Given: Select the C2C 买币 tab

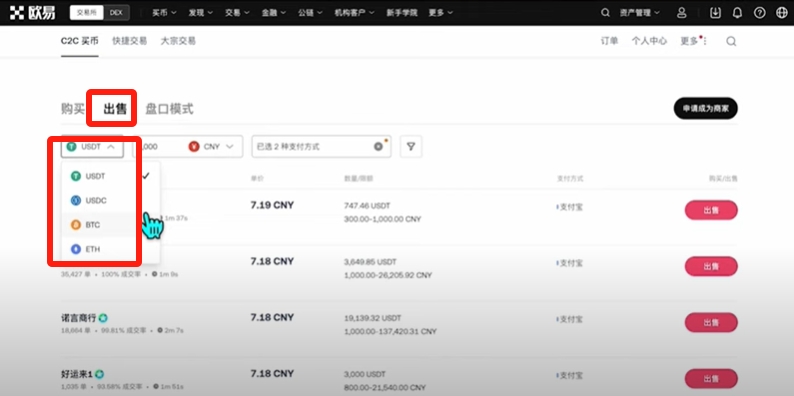Looking at the screenshot, I should point(80,41).
